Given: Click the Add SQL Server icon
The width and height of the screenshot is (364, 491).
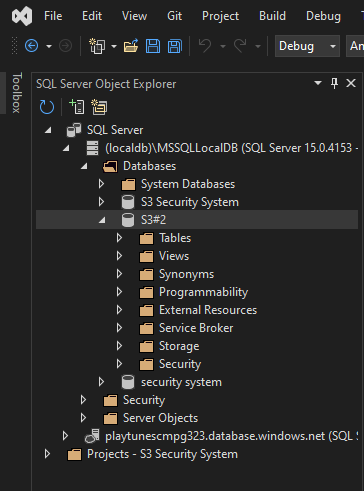Looking at the screenshot, I should coord(77,107).
